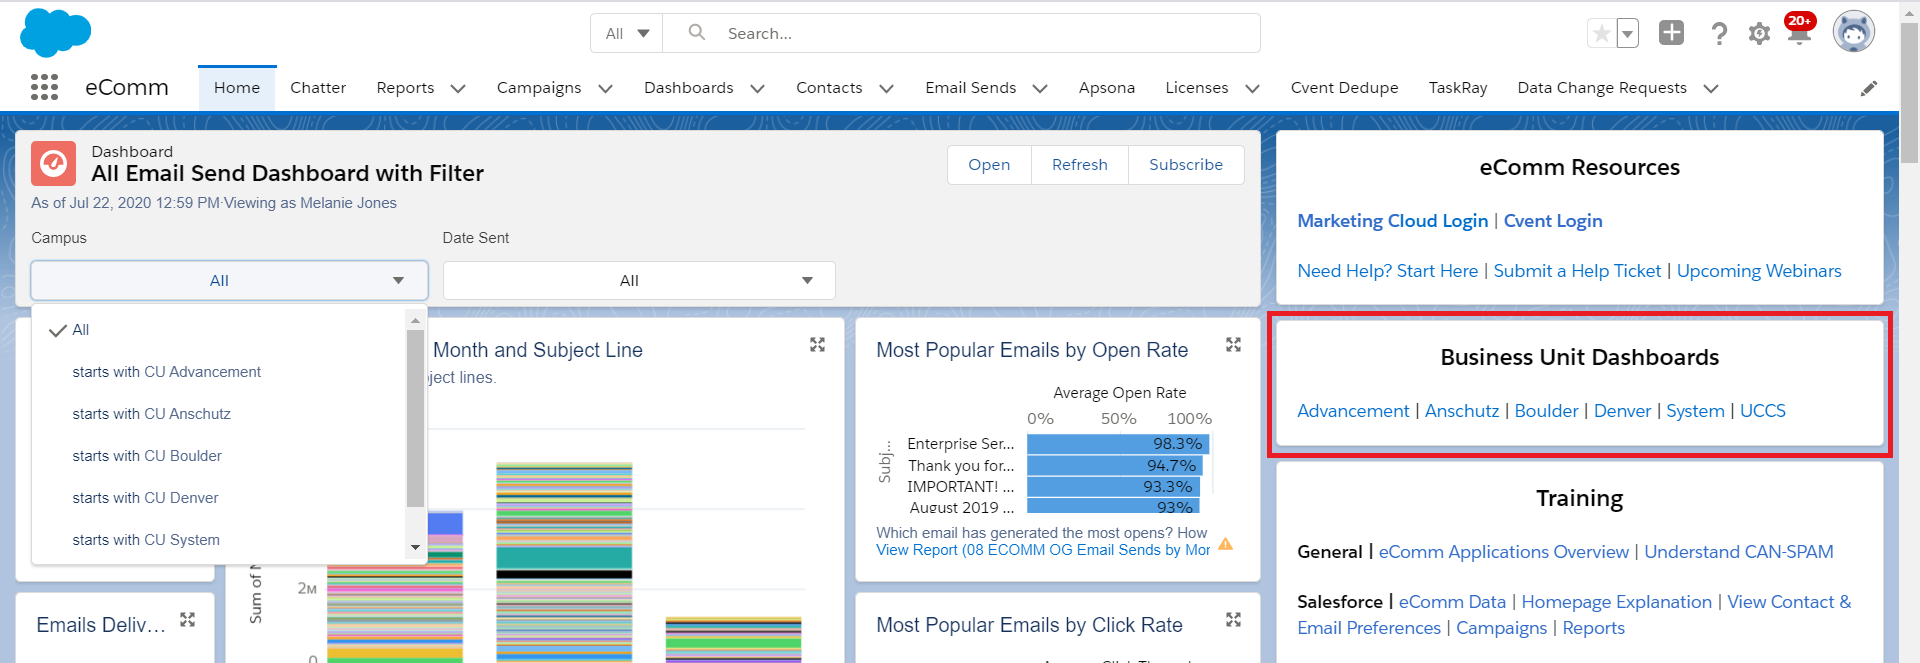Open eComm Applications Overview link
This screenshot has width=1920, height=663.
(1504, 552)
